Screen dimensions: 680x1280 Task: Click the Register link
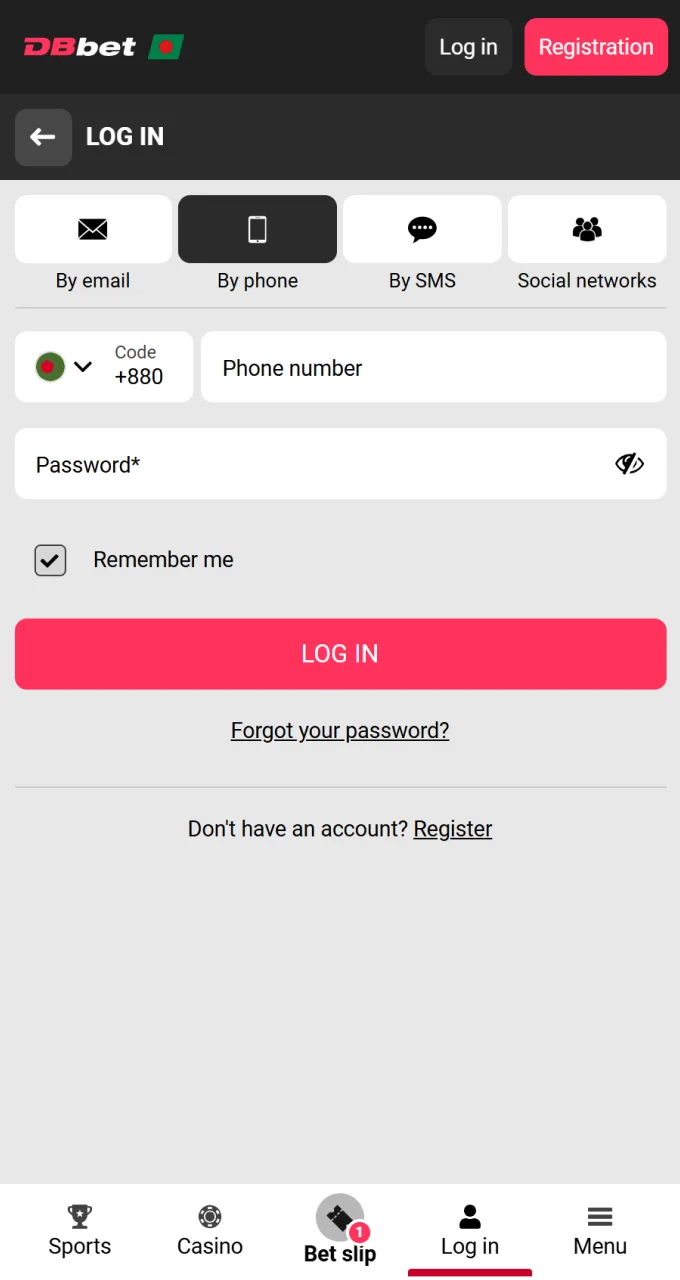point(453,828)
